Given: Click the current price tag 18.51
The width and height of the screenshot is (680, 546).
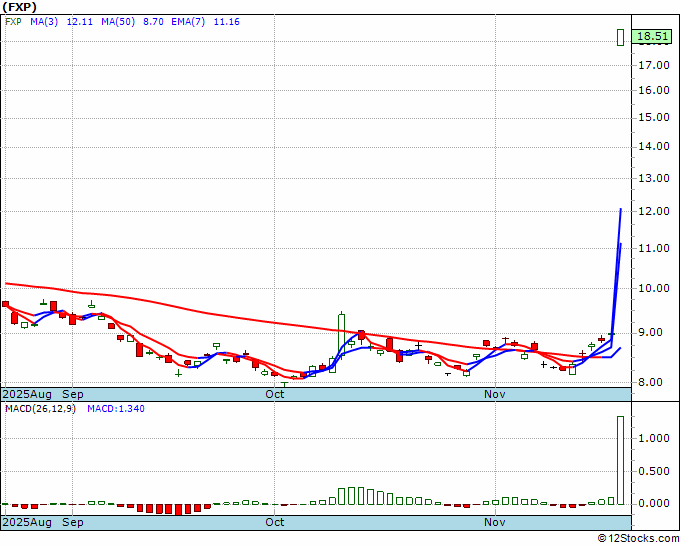Looking at the screenshot, I should click(x=652, y=36).
